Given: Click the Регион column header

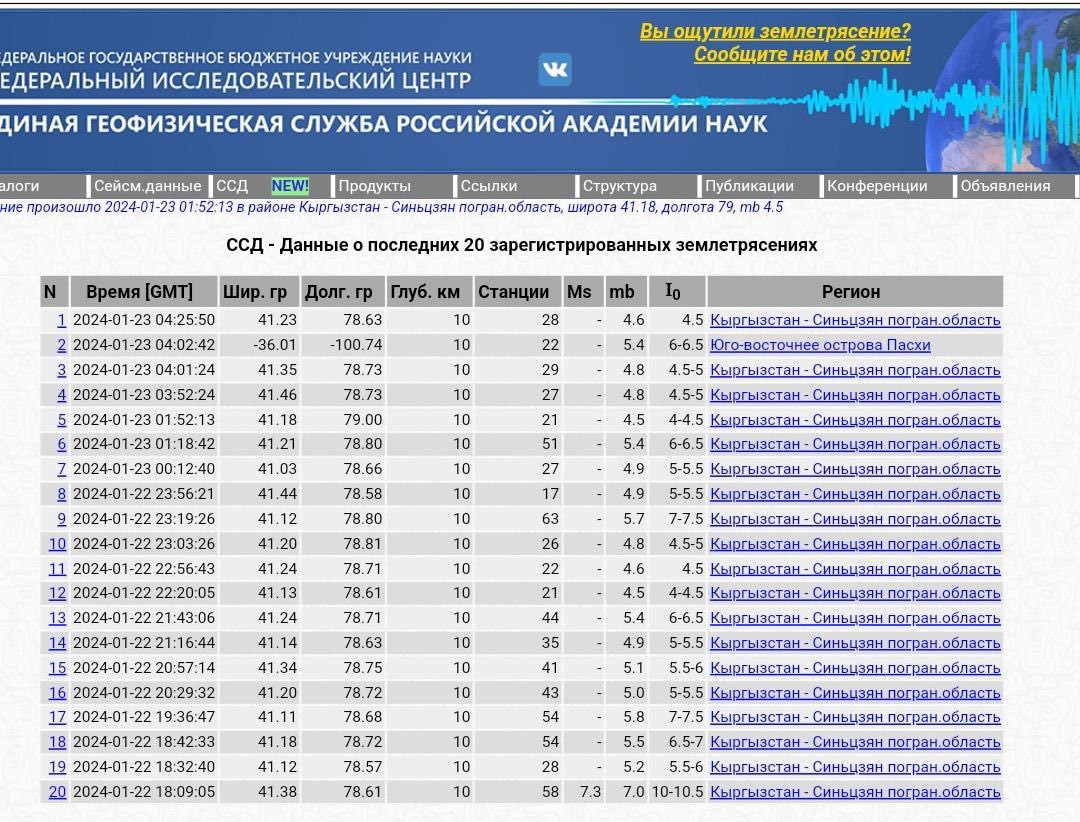Looking at the screenshot, I should 855,291.
